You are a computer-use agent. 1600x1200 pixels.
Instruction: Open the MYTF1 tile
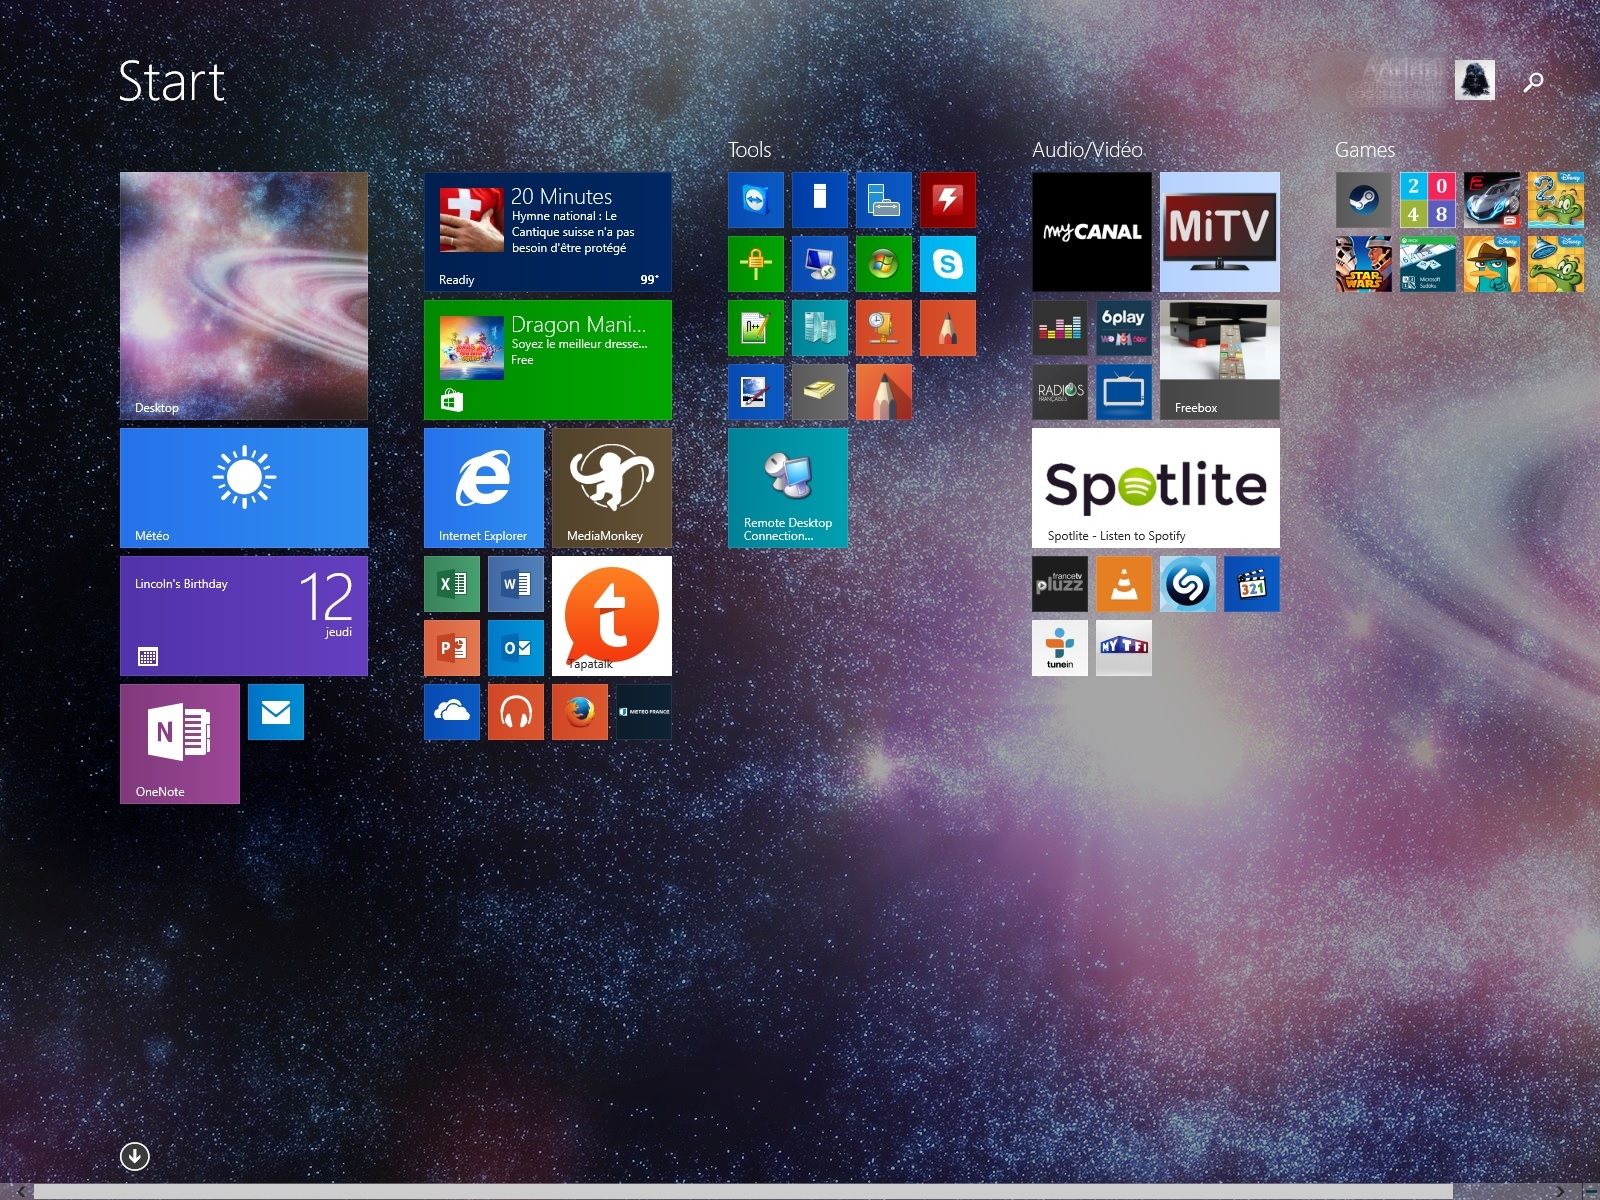[1124, 648]
